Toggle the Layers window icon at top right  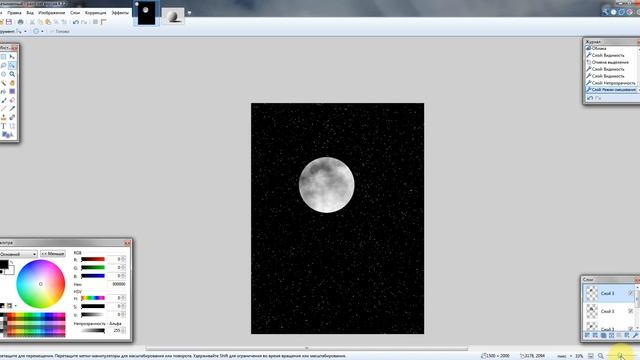coord(622,12)
